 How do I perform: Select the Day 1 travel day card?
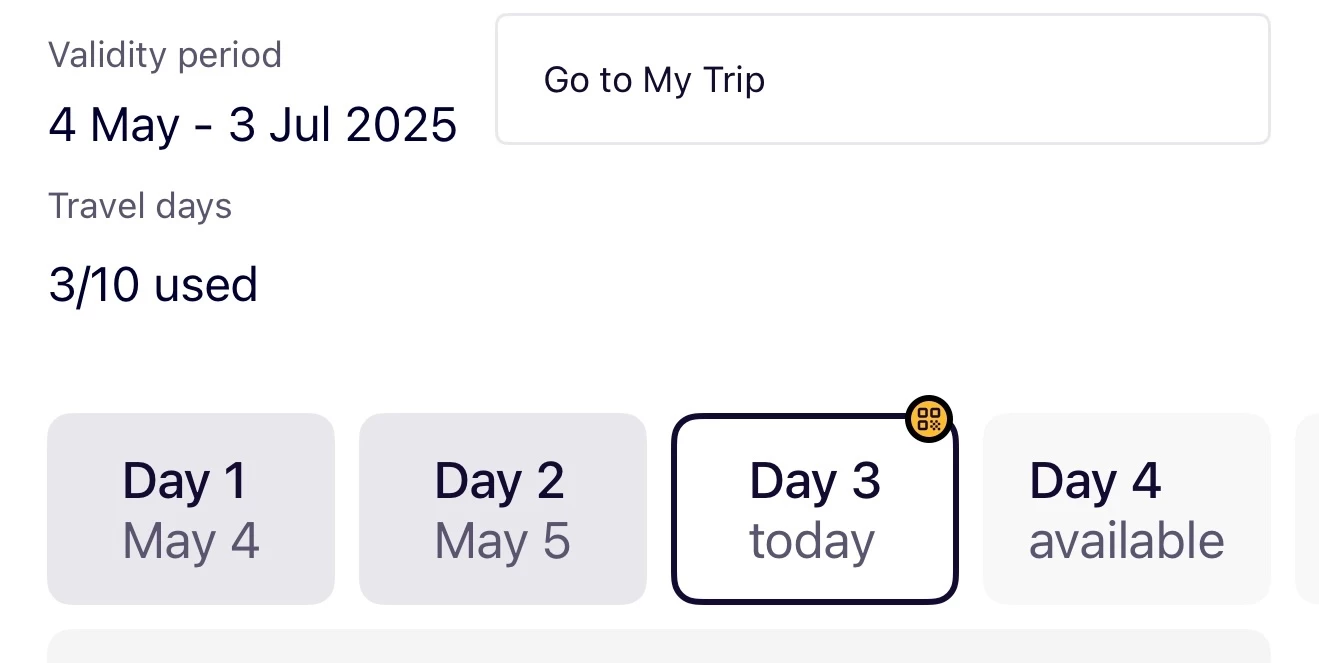191,509
